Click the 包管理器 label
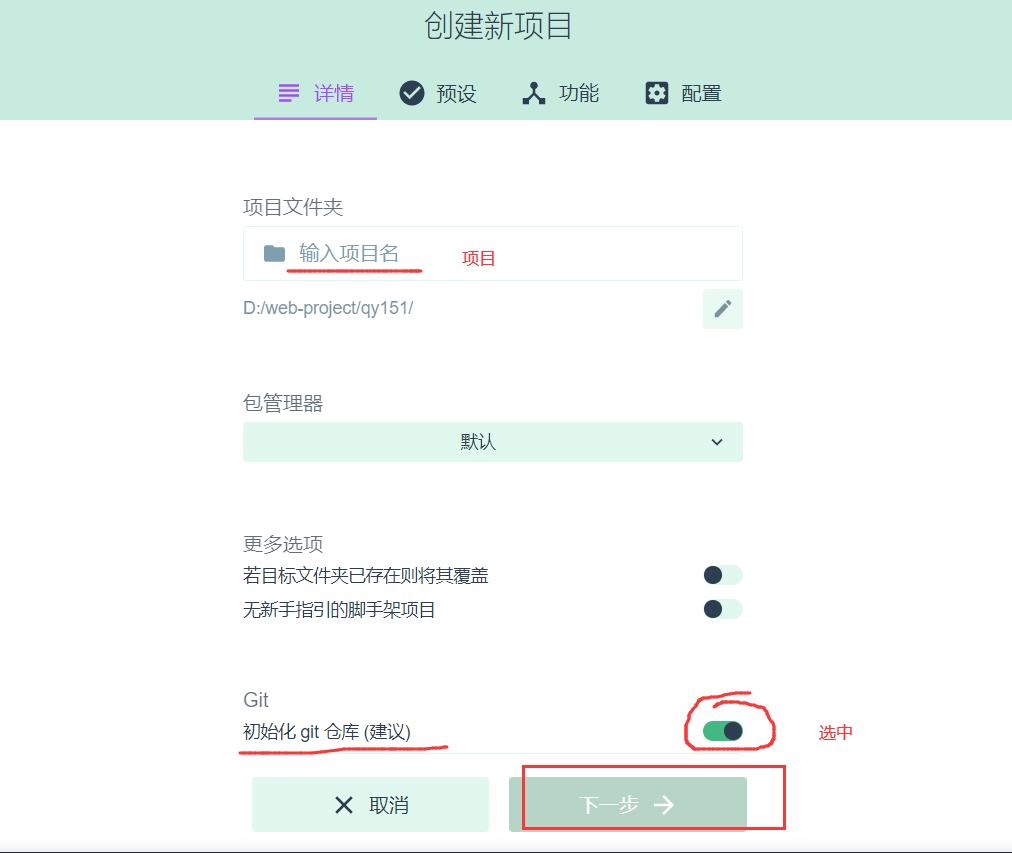Viewport: 1012px width, 853px height. pos(283,403)
